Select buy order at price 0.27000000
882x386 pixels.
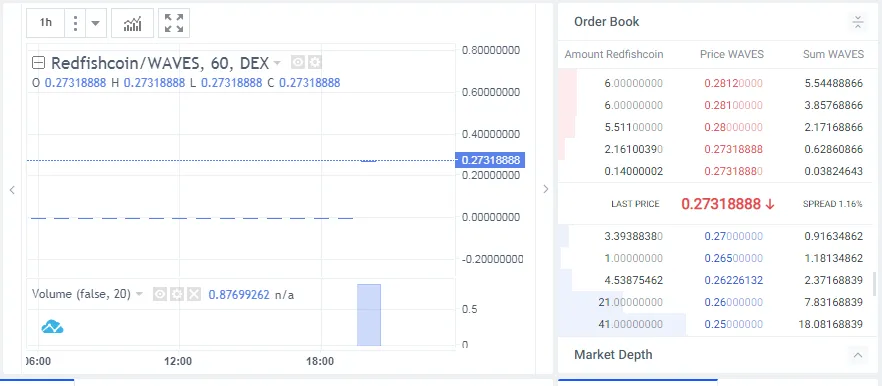point(733,236)
